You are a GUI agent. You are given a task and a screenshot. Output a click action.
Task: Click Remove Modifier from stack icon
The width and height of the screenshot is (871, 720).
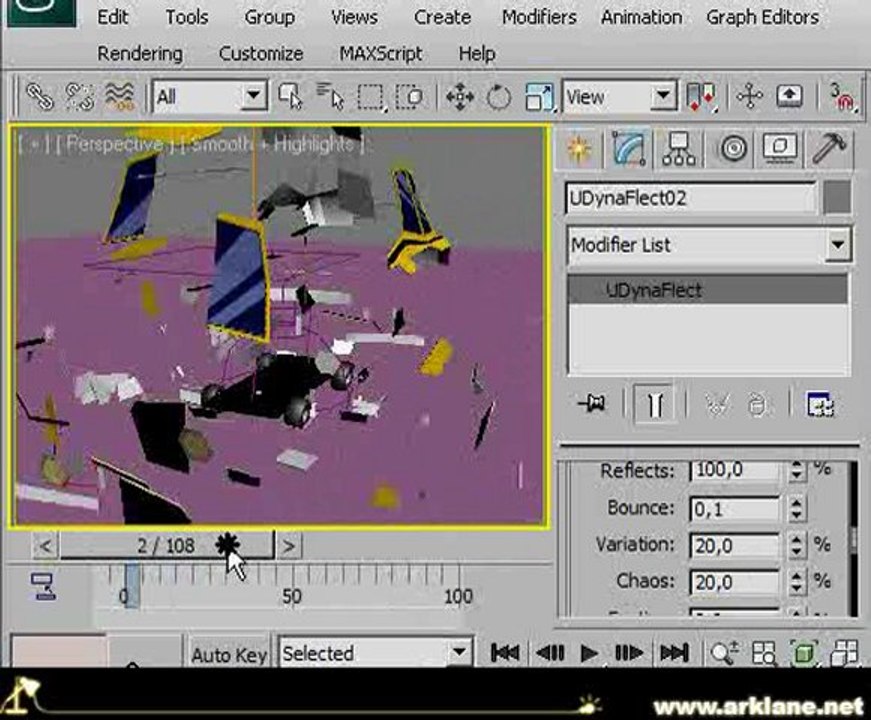click(758, 404)
